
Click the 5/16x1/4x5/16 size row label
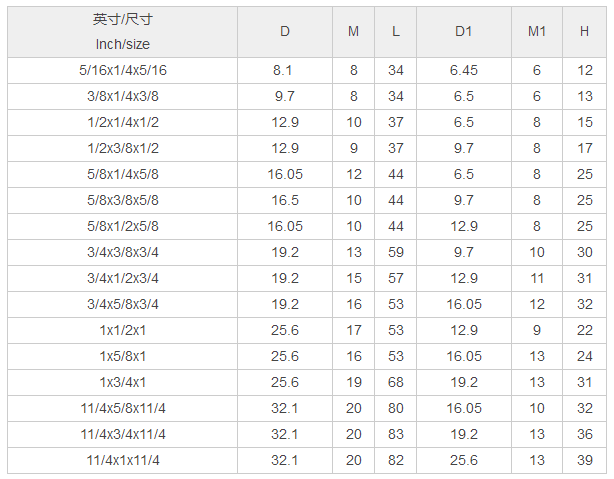(x=122, y=71)
